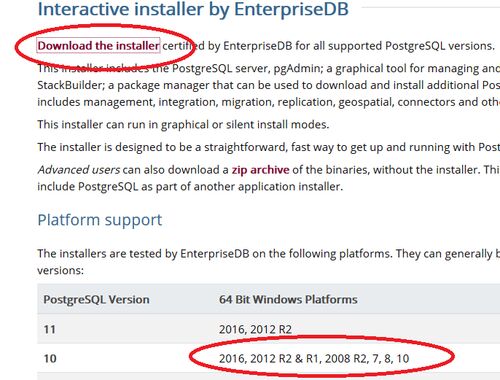The width and height of the screenshot is (500, 380).
Task: Click the "include PostgreSQL as part of another" line
Action: (190, 186)
